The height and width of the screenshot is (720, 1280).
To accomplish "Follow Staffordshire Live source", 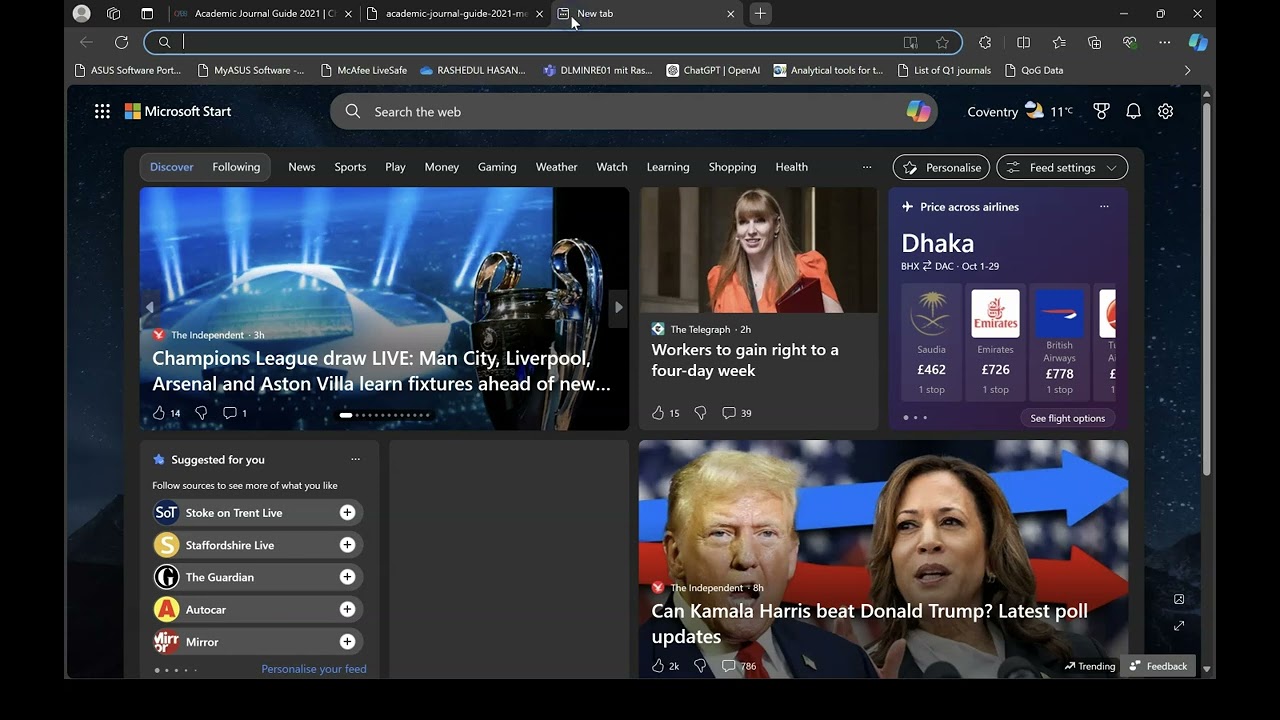I will coord(347,545).
